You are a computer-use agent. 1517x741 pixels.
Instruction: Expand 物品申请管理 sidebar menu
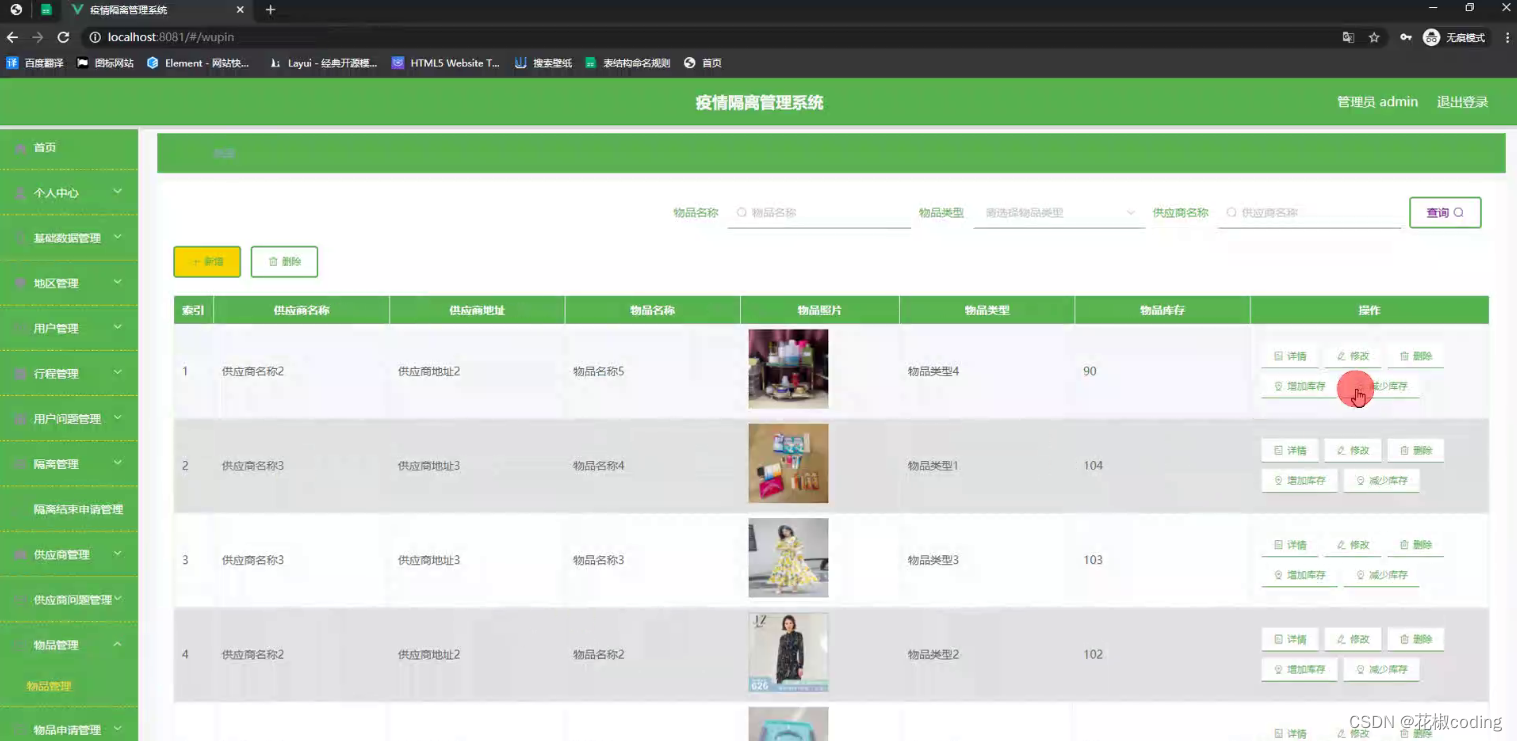point(69,729)
